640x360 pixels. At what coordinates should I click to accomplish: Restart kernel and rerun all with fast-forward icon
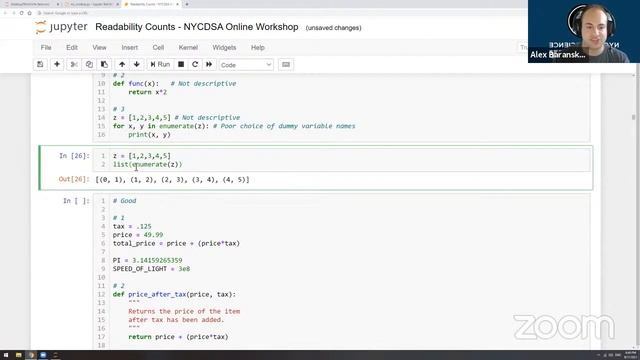point(209,64)
